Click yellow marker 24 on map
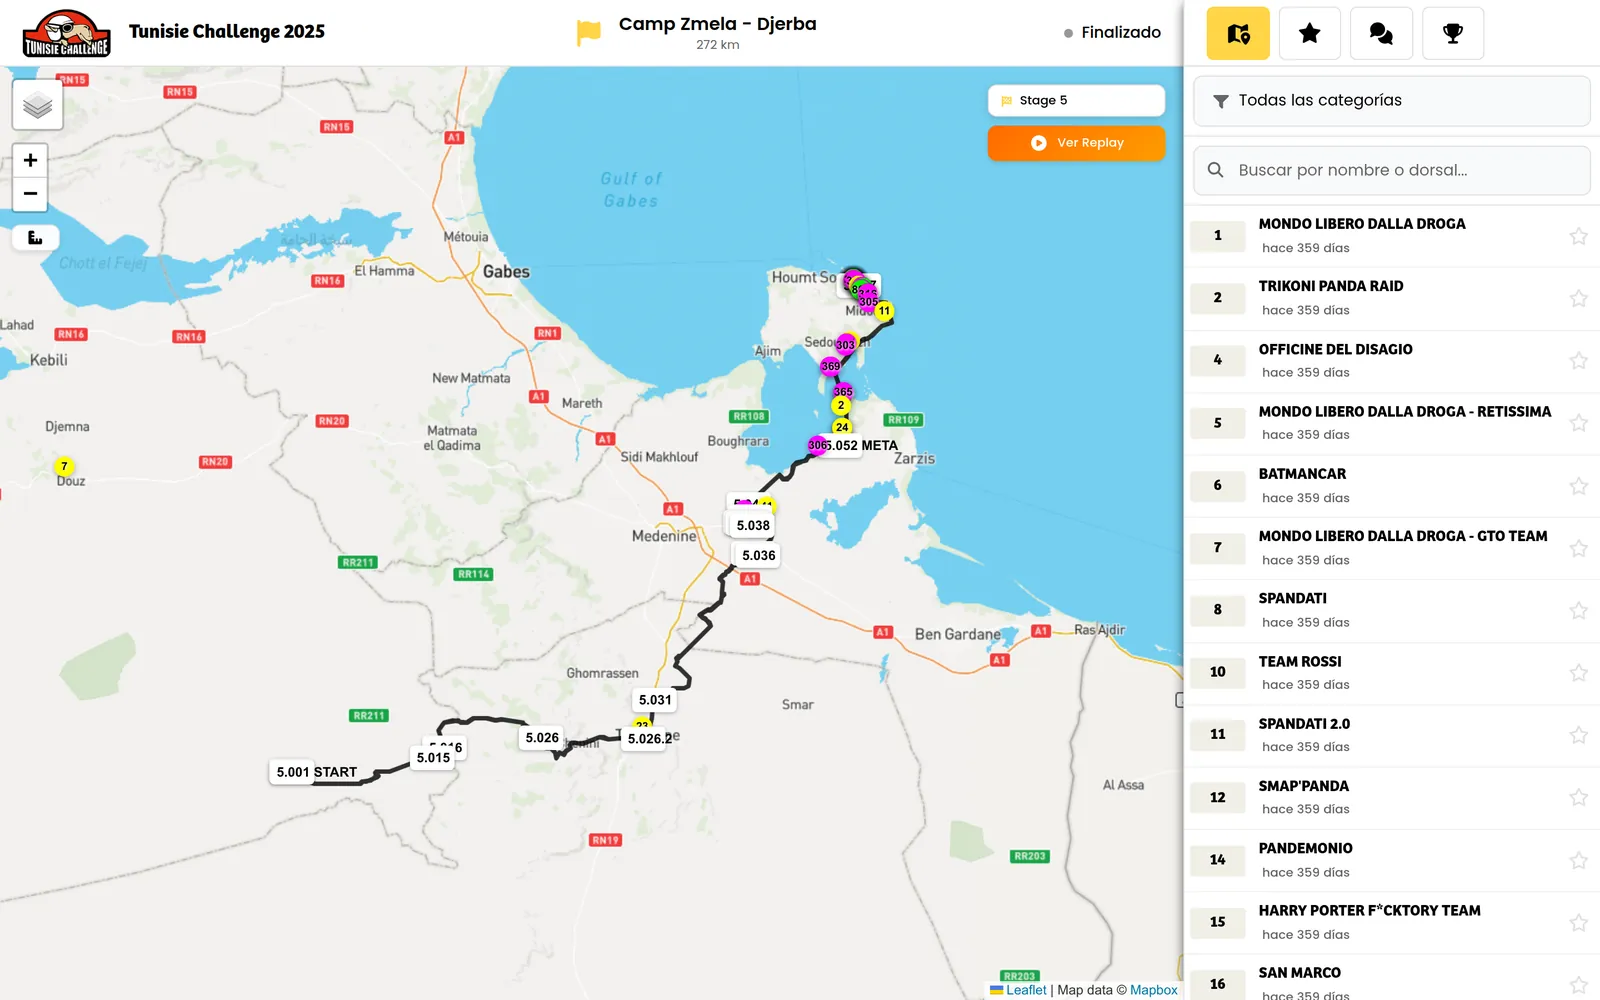Viewport: 1600px width, 1000px height. point(842,427)
